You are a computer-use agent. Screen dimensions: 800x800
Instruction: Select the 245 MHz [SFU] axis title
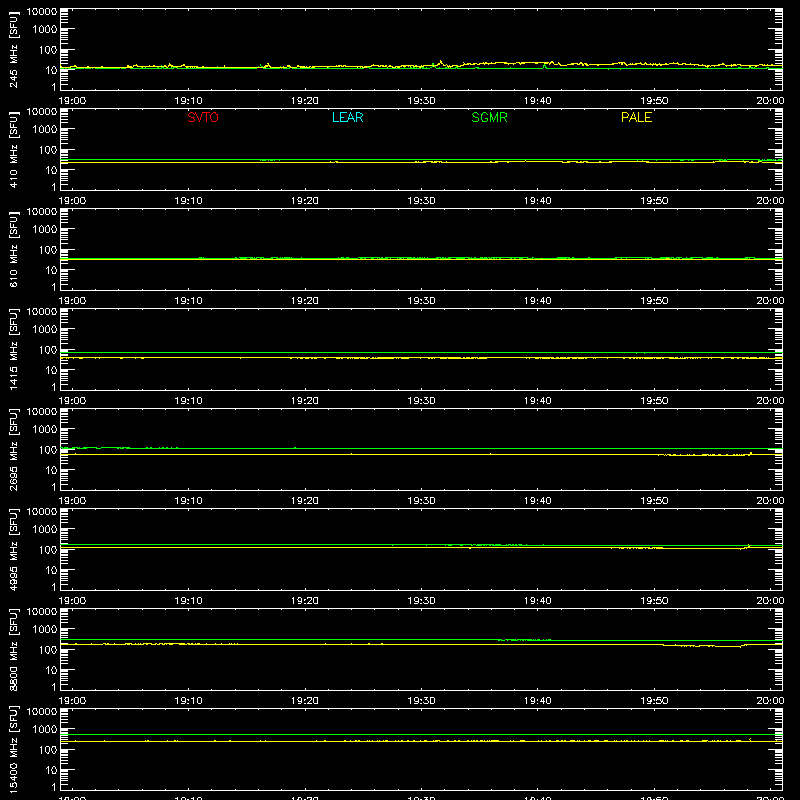click(14, 50)
